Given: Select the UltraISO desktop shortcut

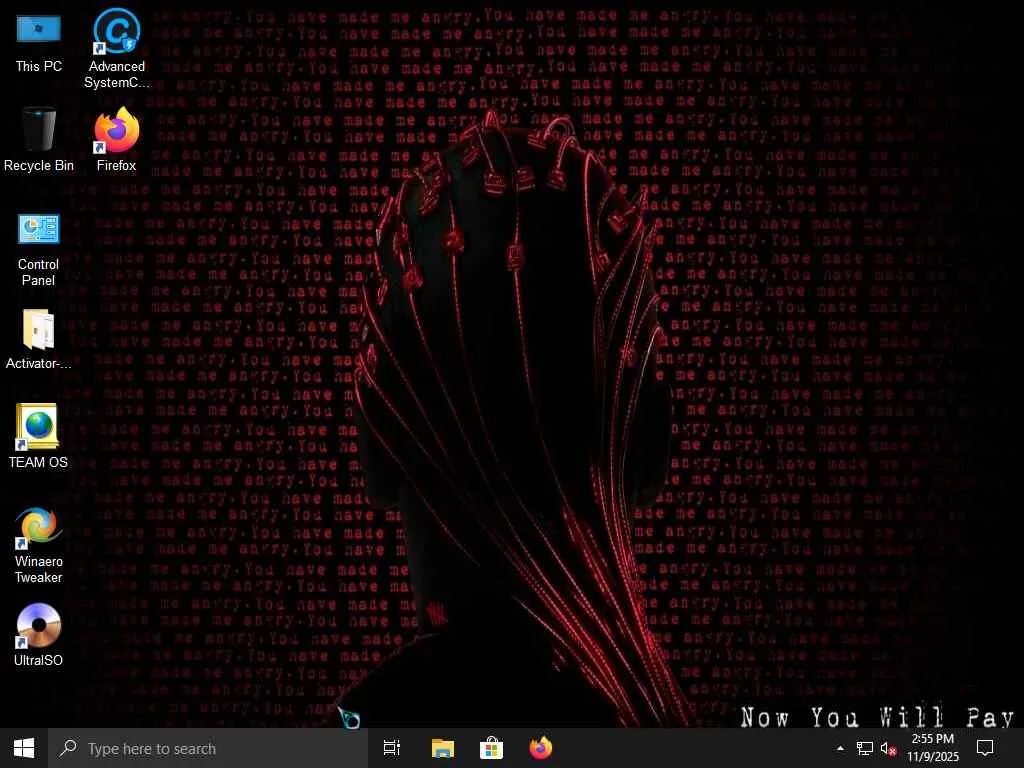Looking at the screenshot, I should 39,635.
